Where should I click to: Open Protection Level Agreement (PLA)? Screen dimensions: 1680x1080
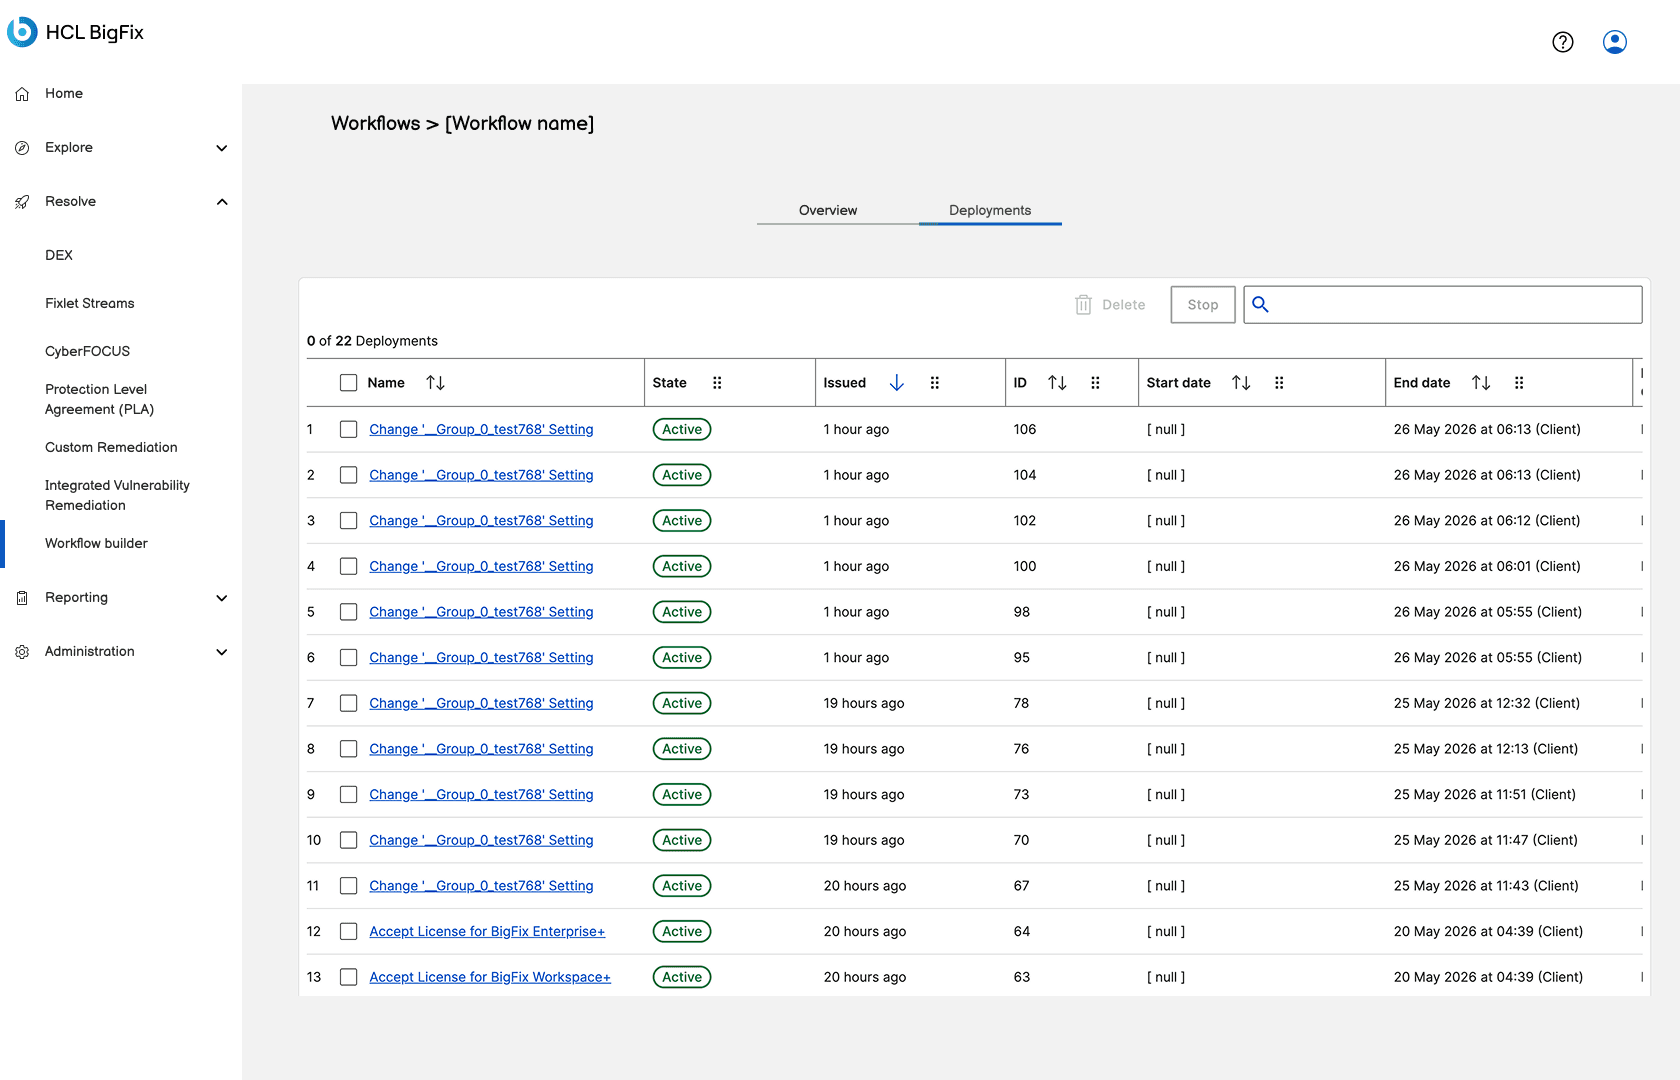tap(100, 400)
